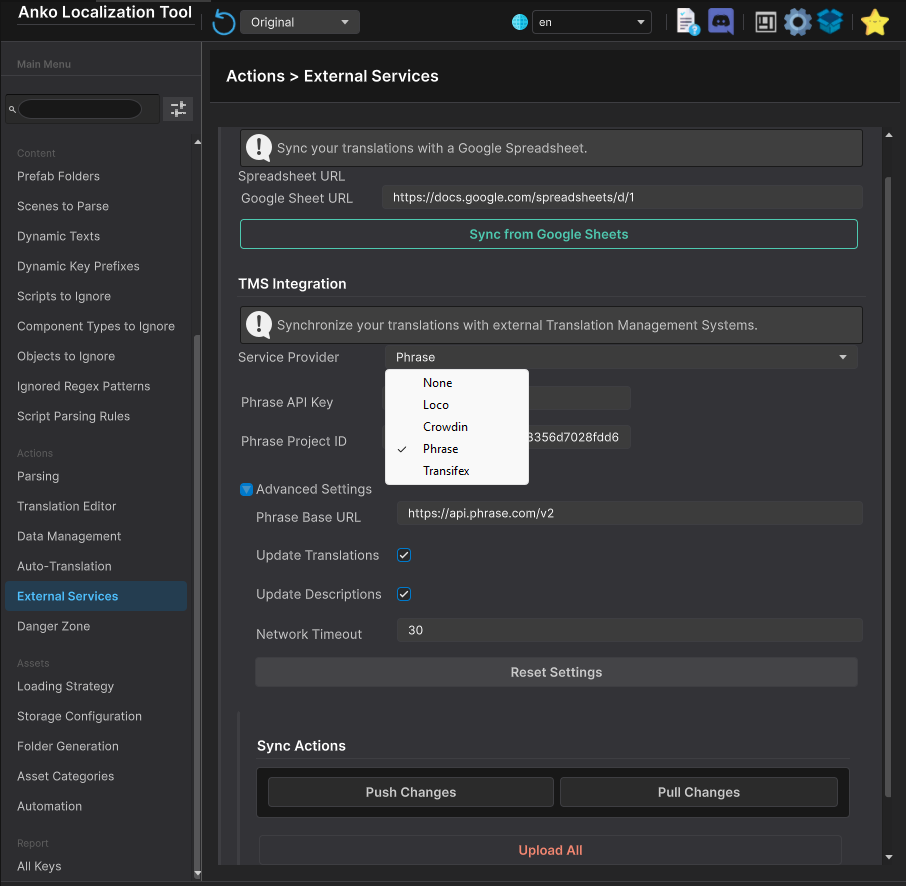Click the circular revert arrow icon
Viewport: 906px width, 886px height.
[x=224, y=22]
